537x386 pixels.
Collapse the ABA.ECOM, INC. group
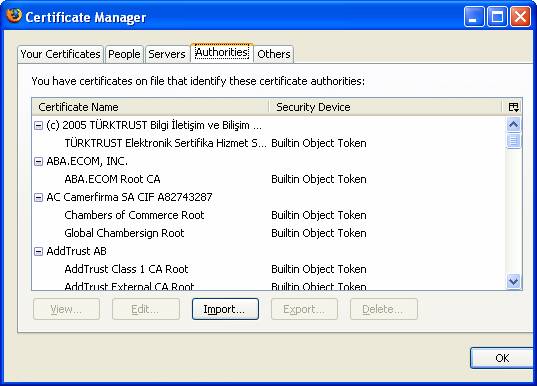(38, 162)
